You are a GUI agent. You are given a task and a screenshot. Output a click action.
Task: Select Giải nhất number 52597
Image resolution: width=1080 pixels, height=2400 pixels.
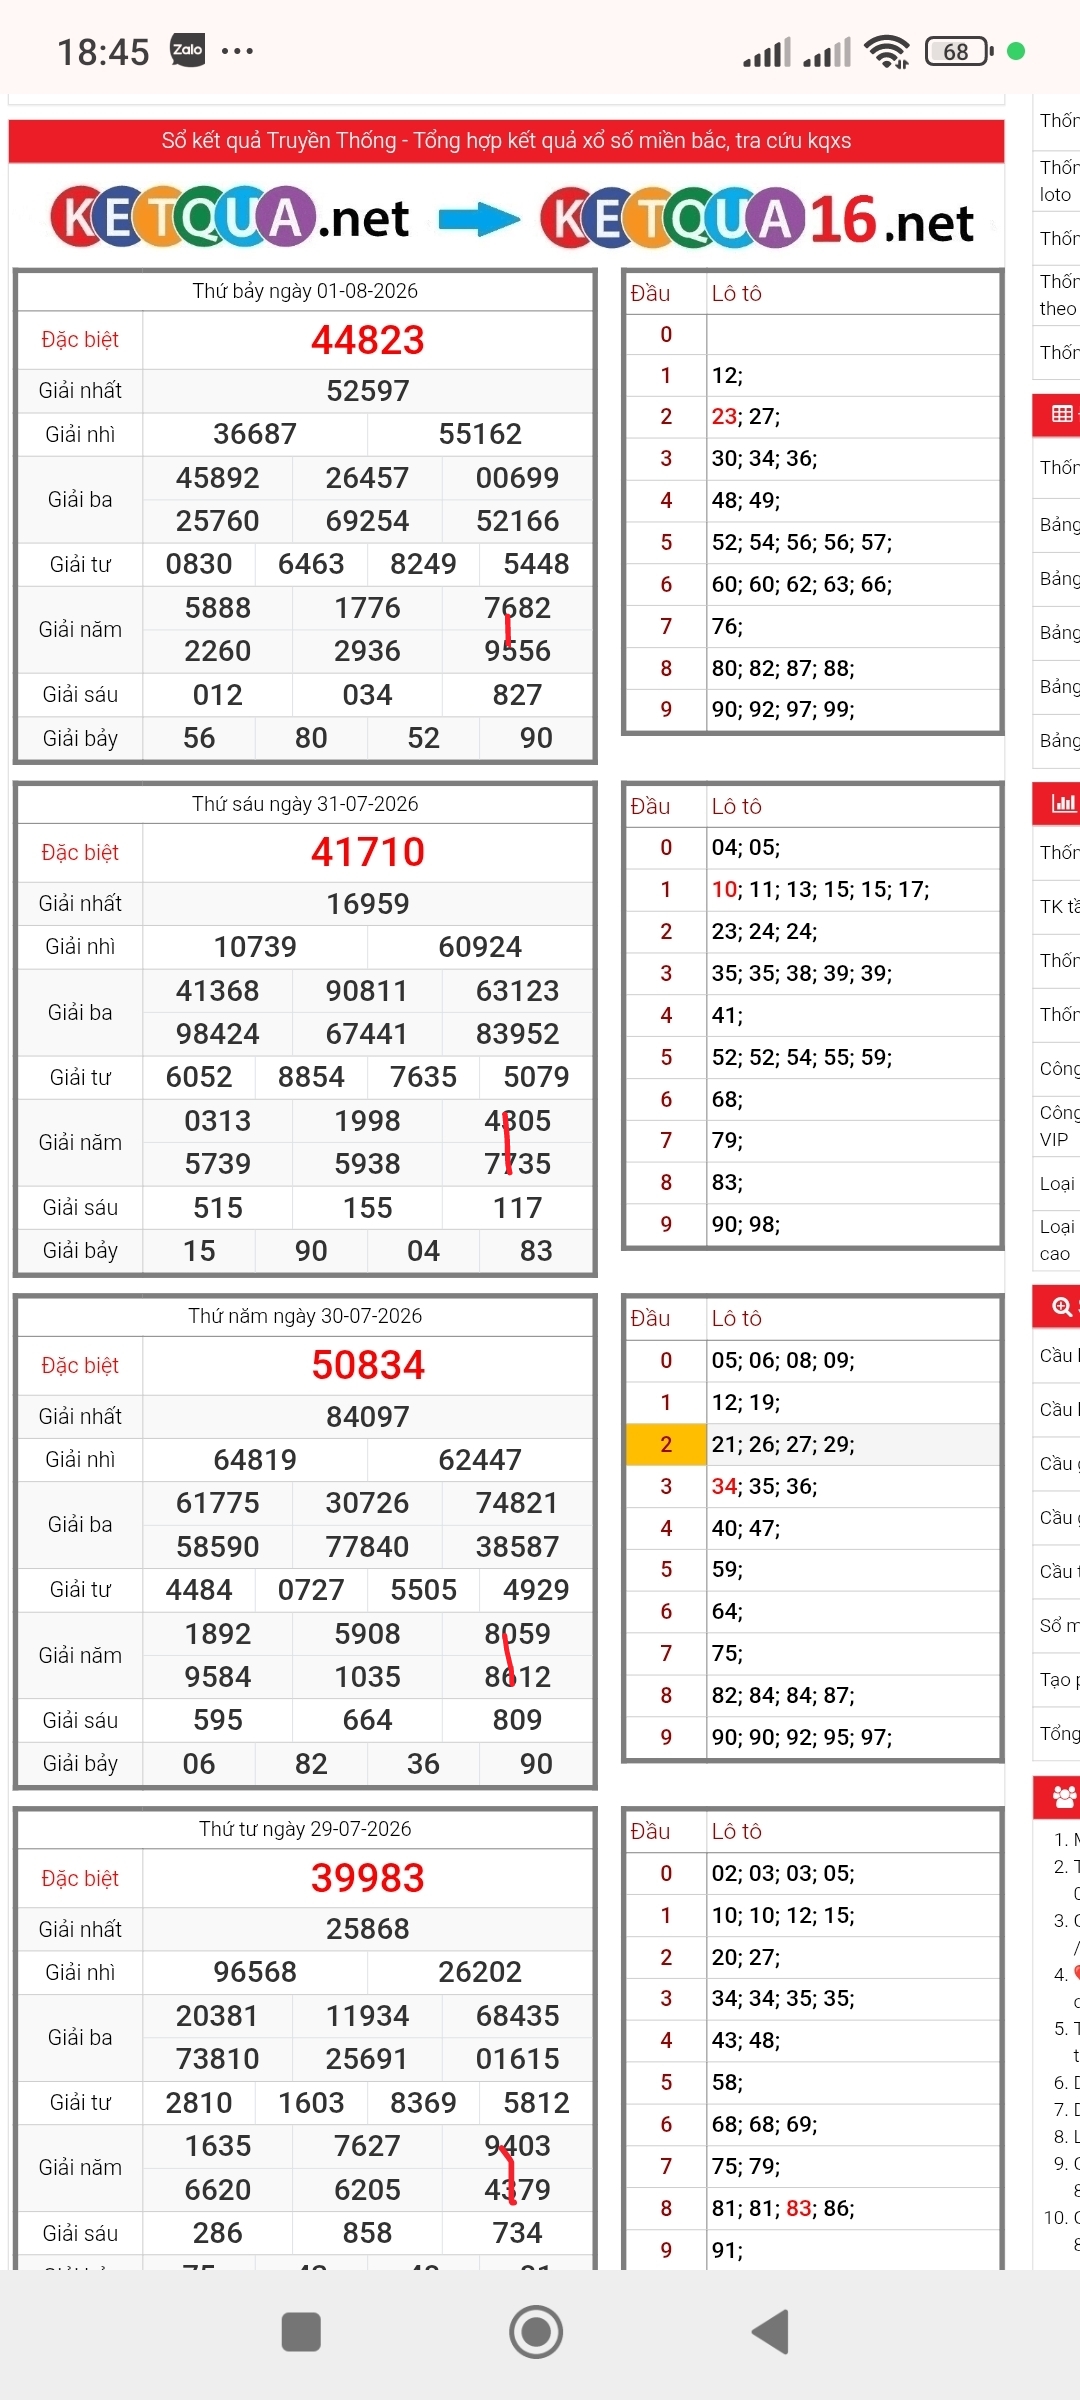coord(368,391)
